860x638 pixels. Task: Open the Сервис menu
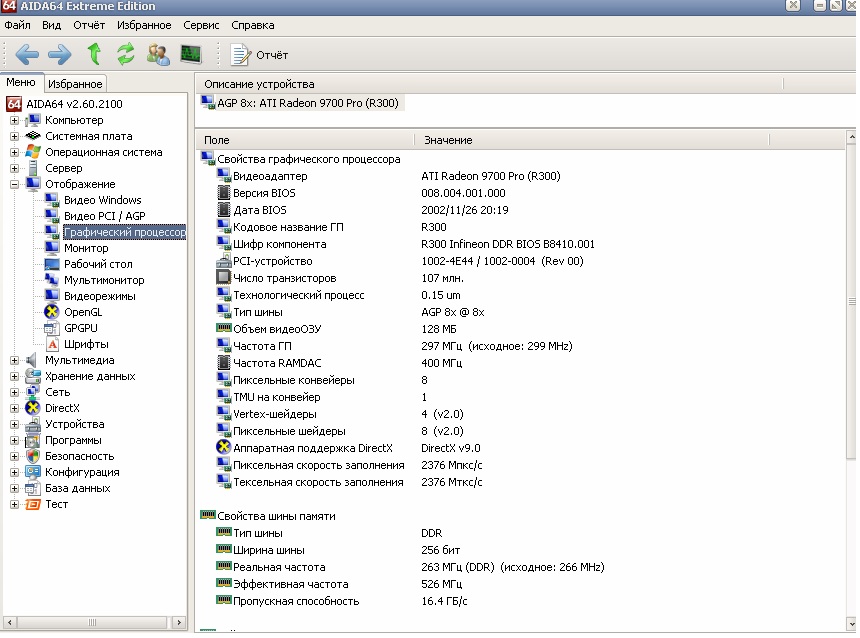pos(201,25)
